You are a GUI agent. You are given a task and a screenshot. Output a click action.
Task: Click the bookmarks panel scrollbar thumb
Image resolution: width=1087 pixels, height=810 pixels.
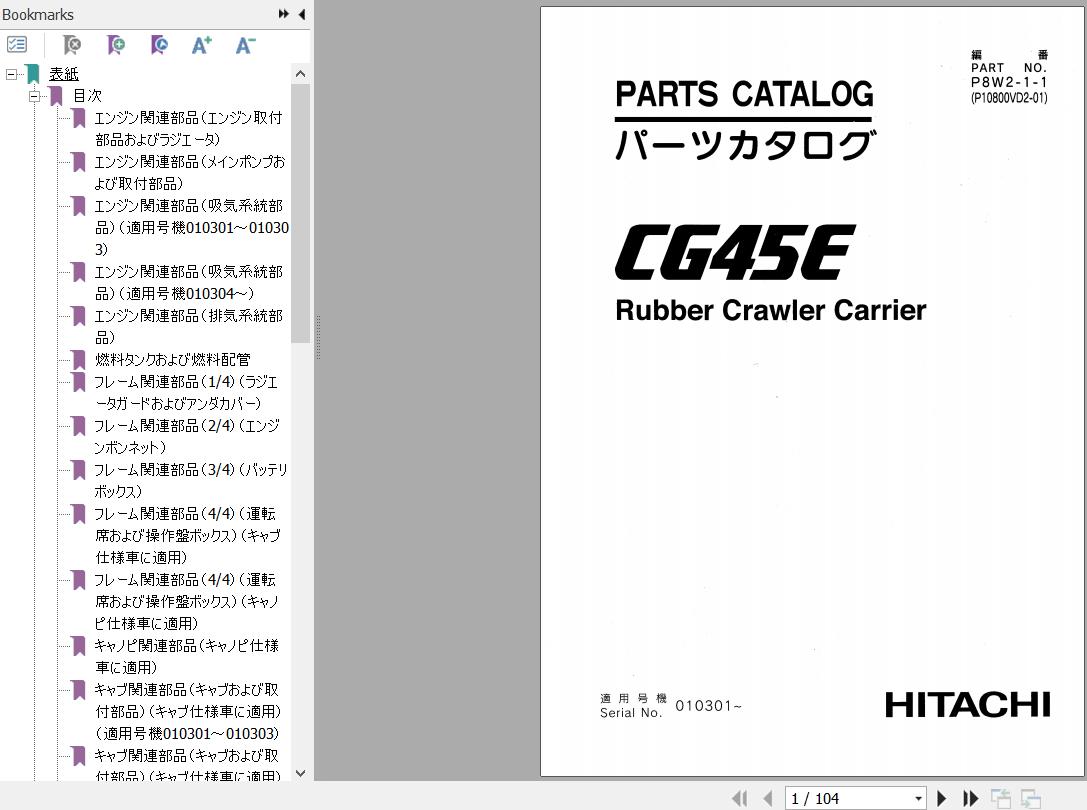[x=300, y=213]
